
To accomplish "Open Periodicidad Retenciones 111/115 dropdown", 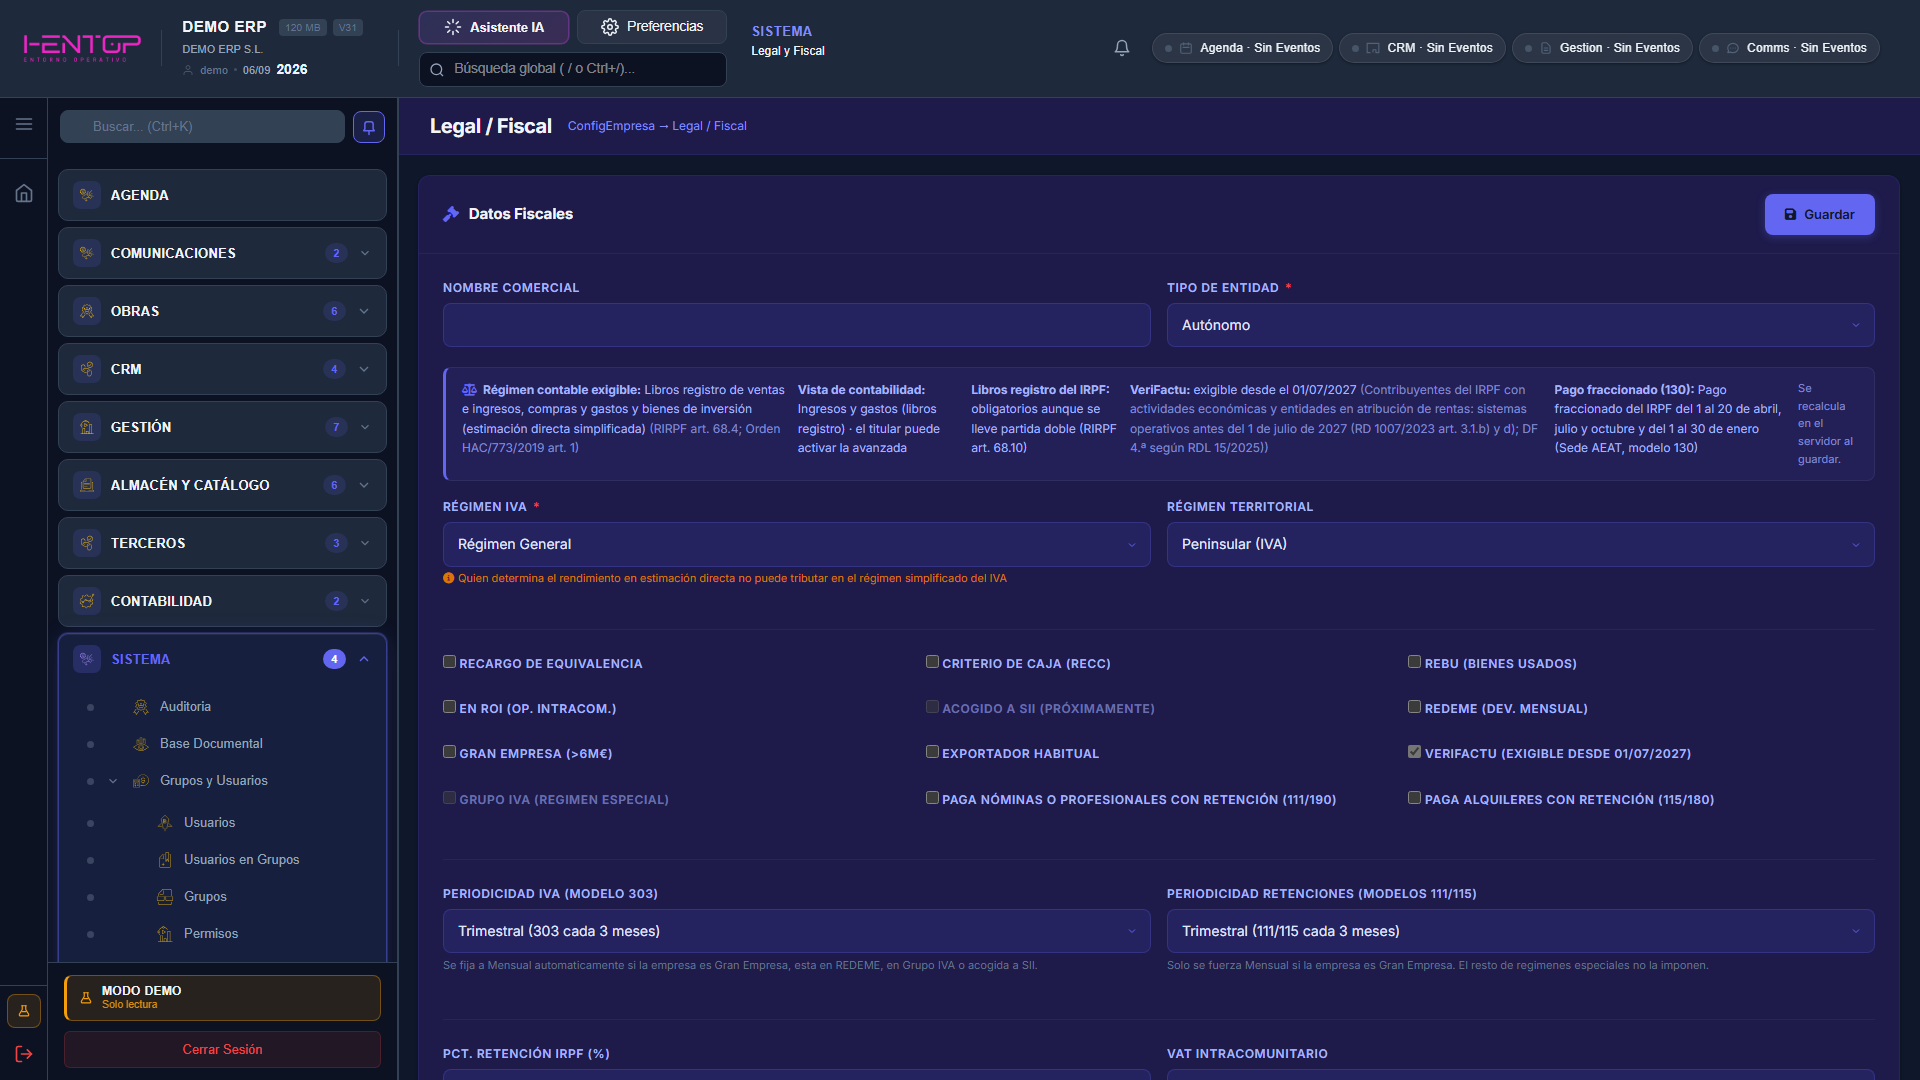I will pyautogui.click(x=1520, y=931).
